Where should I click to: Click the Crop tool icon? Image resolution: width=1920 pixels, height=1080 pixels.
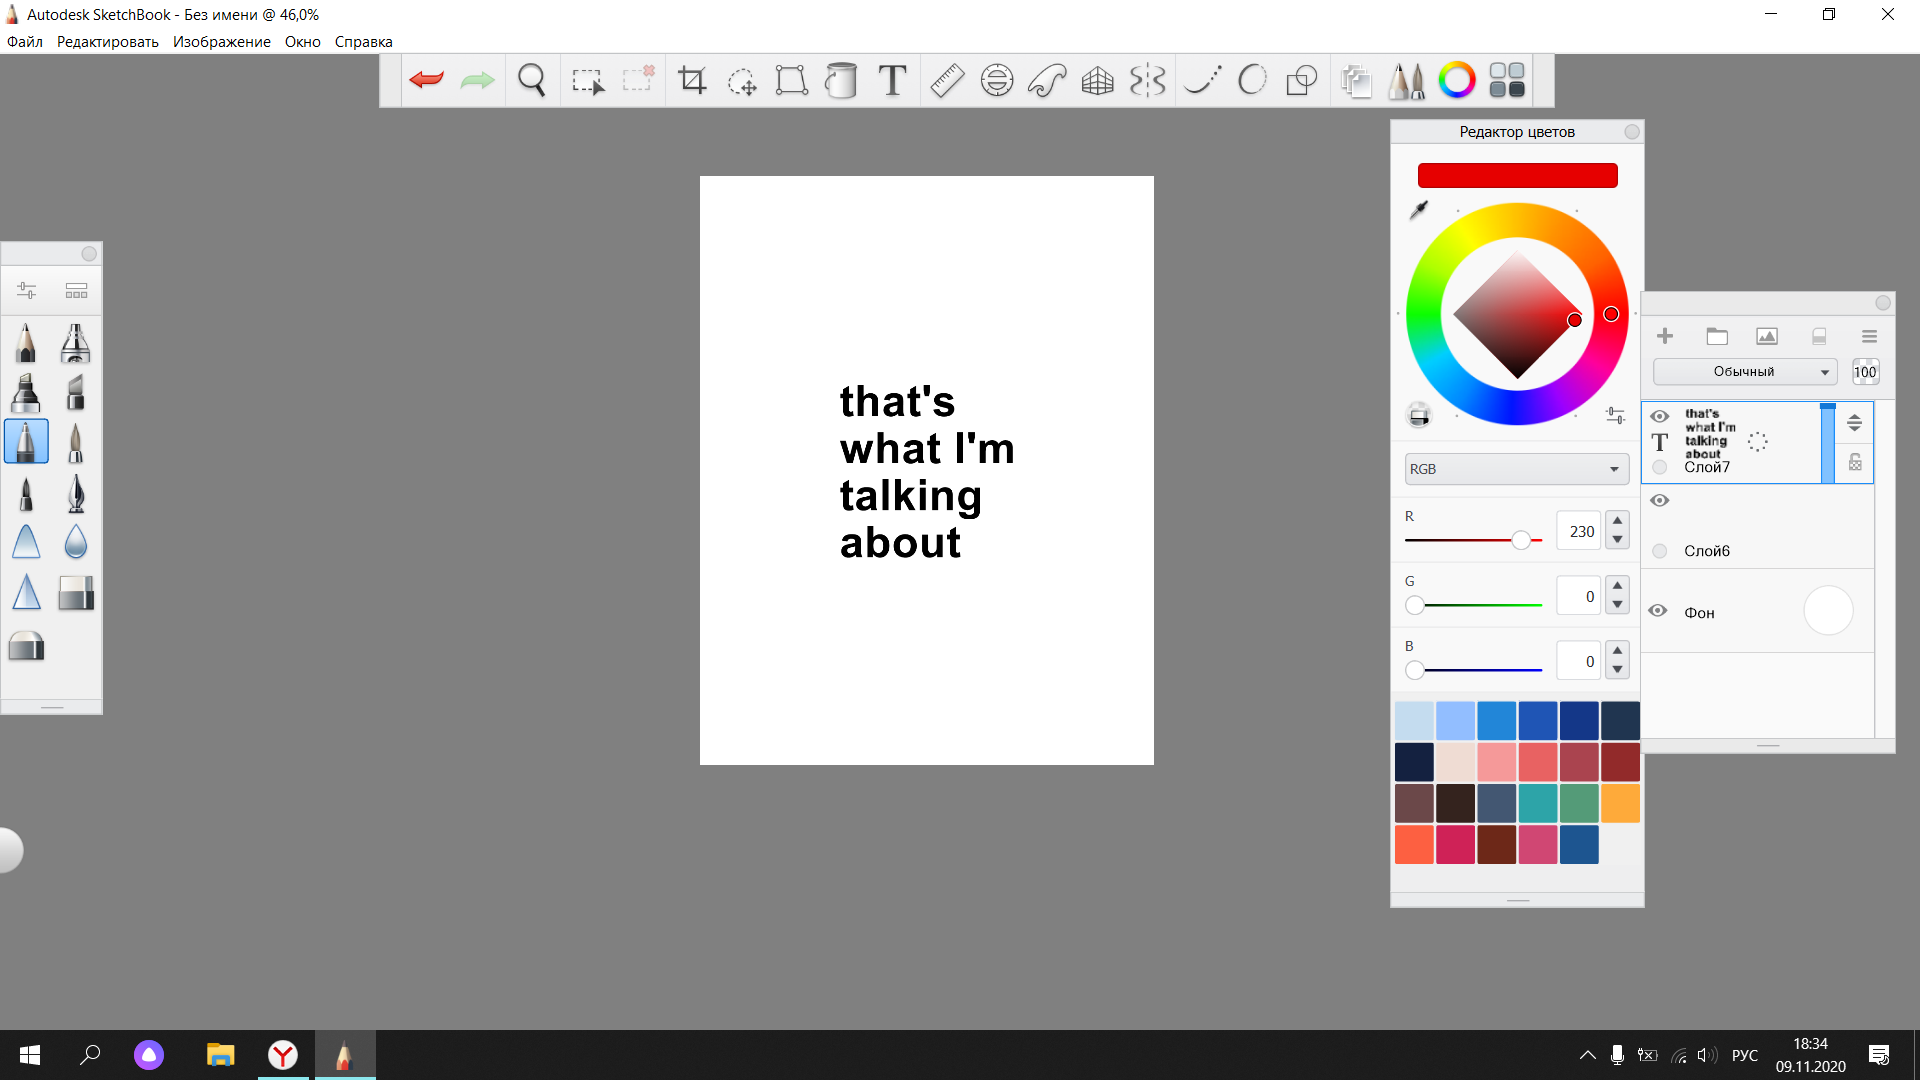(x=692, y=80)
